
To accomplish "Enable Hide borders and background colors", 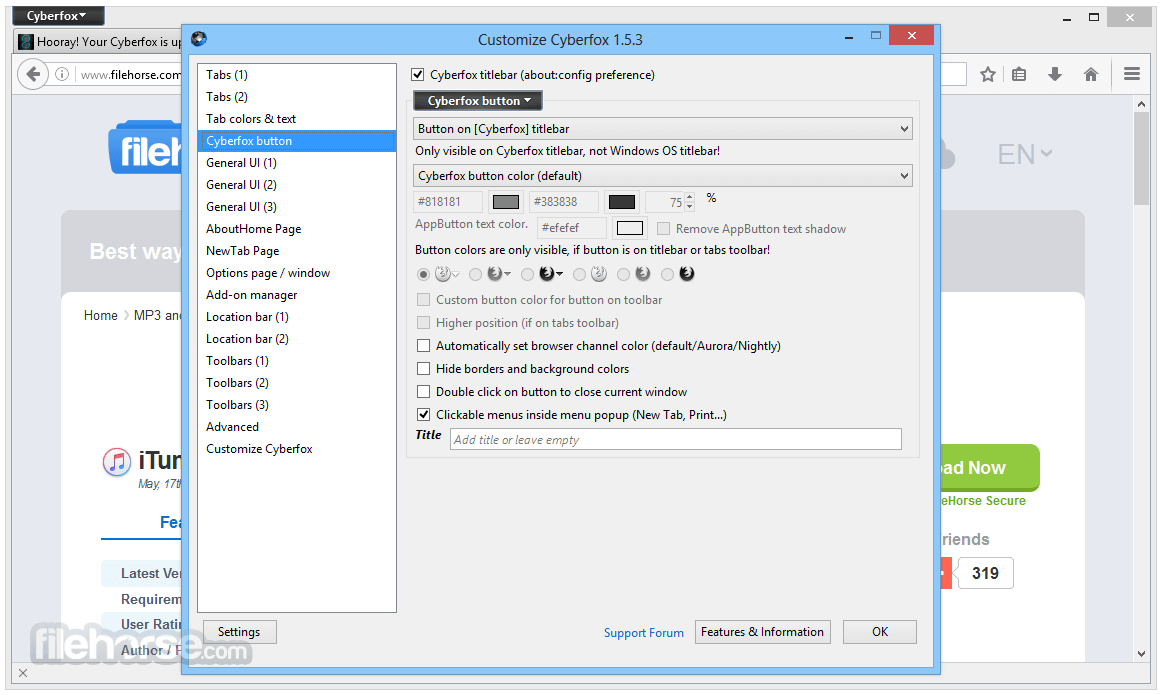I will tap(424, 369).
